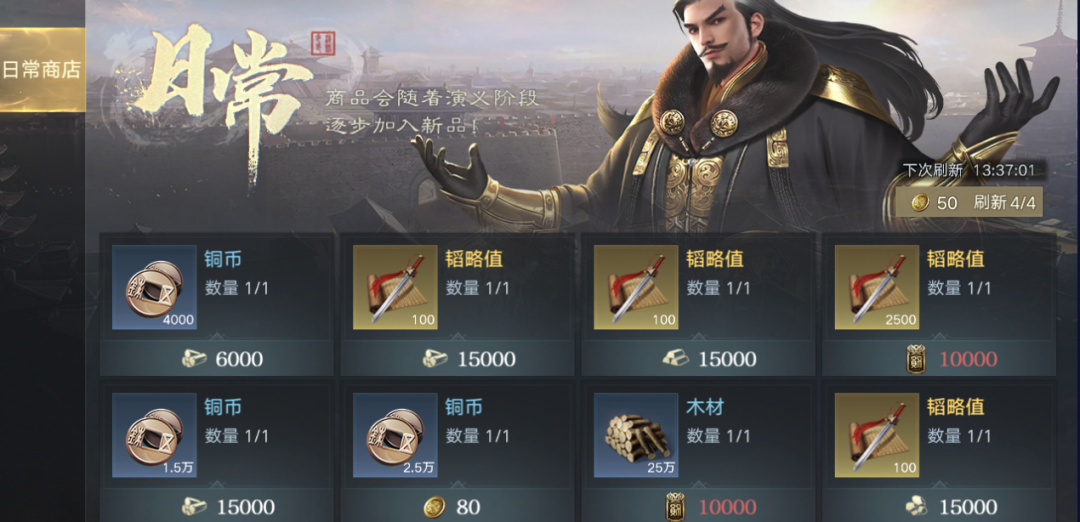Select the 铜币 4000 coin icon
1080x522 pixels.
coord(154,287)
